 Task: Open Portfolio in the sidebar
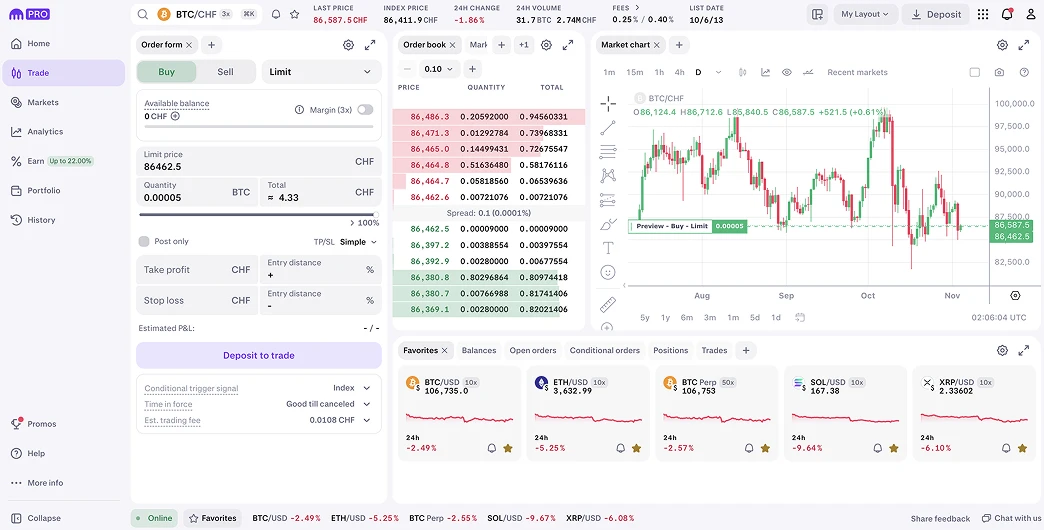pos(63,190)
